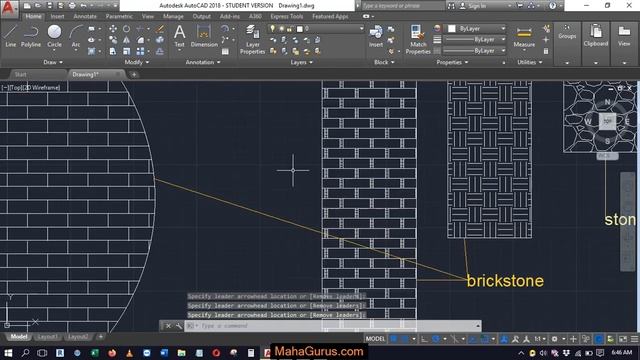This screenshot has height=360, width=640.
Task: Select the Copy tool in Modify panel
Action: tap(113, 40)
